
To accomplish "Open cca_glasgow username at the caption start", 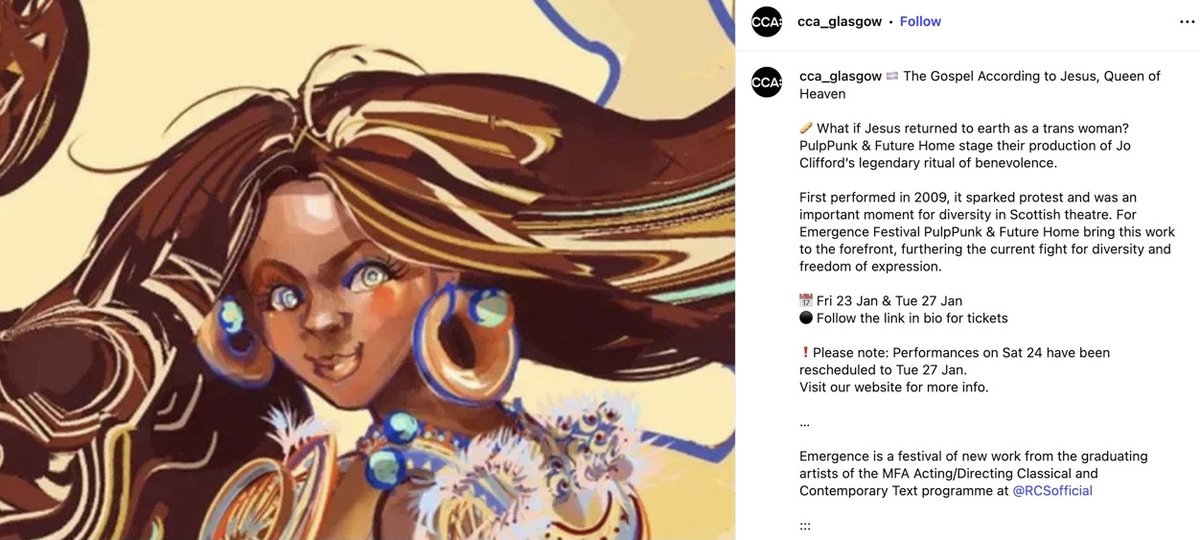I will (x=840, y=77).
